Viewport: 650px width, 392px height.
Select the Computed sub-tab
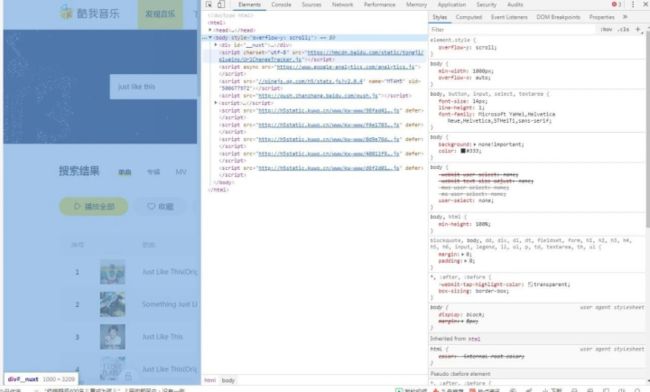(x=469, y=17)
